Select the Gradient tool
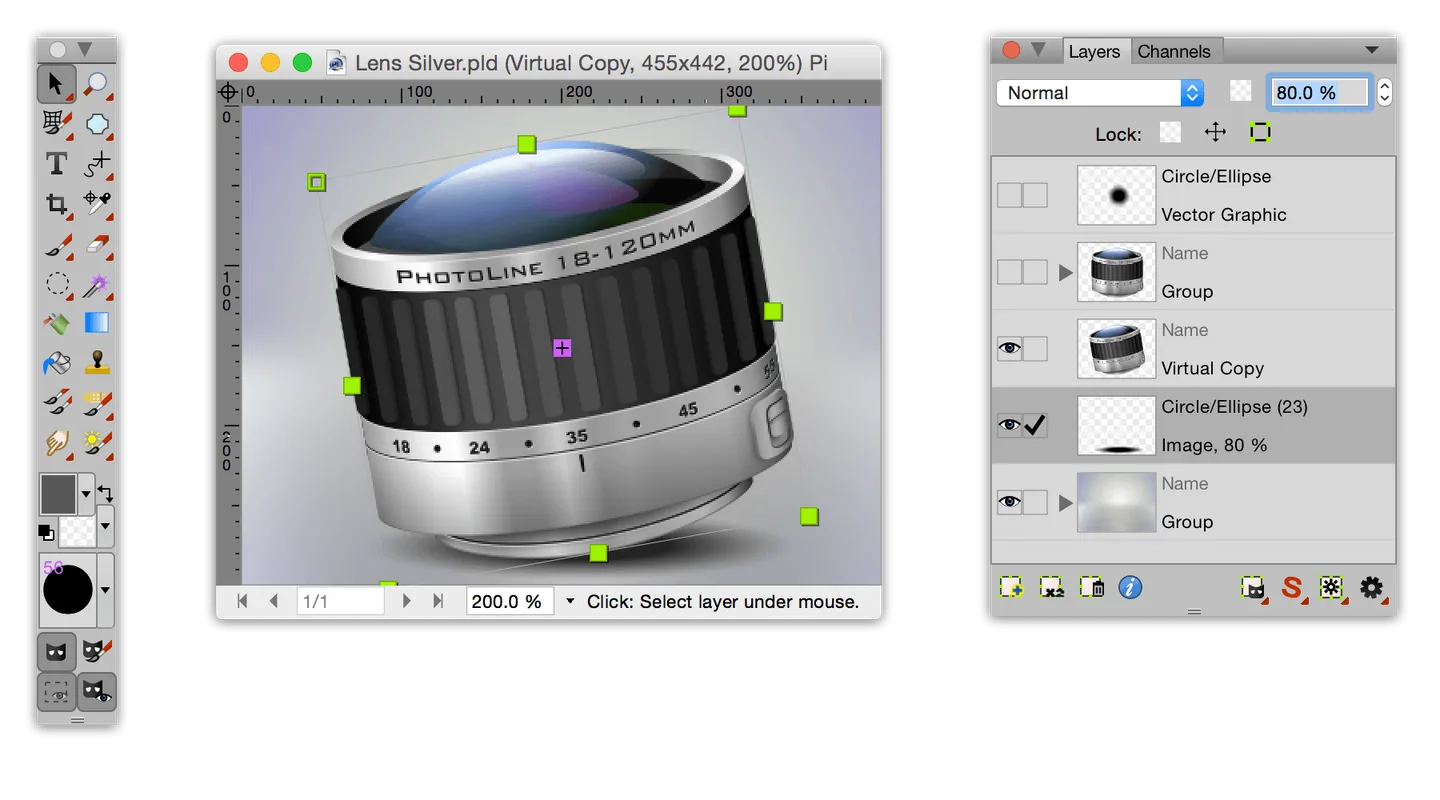The image size is (1440, 800). [96, 322]
